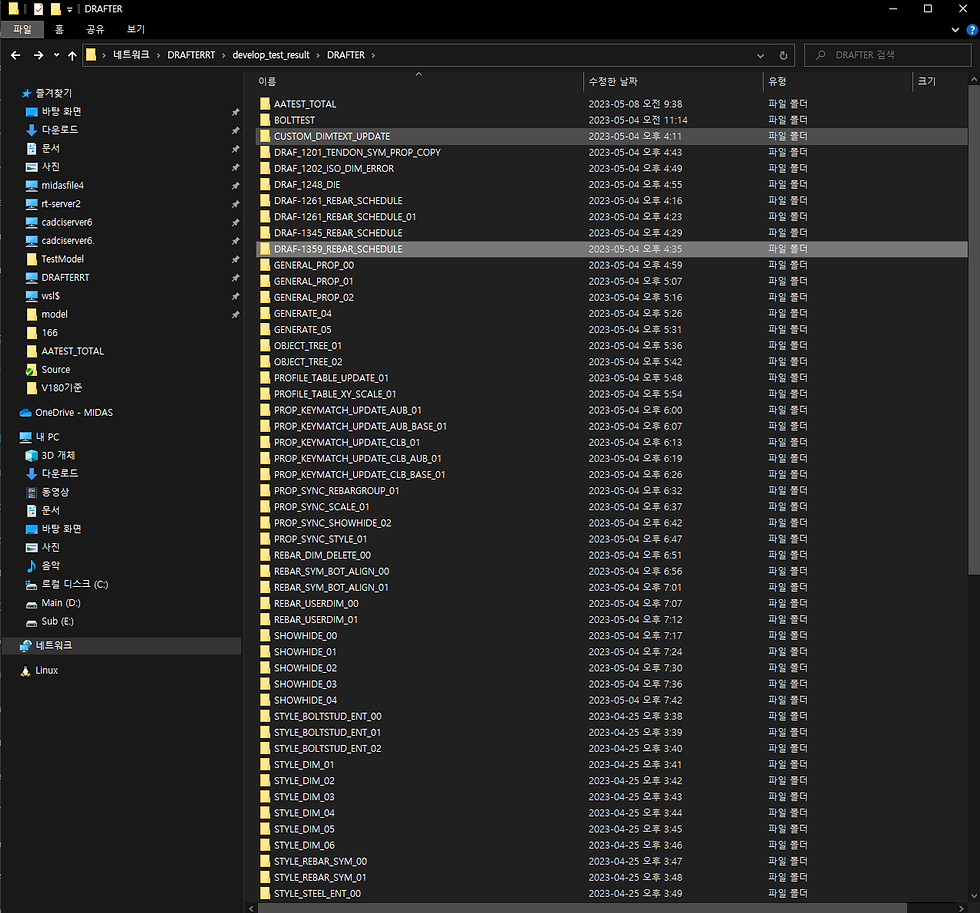Open the address bar history dropdown
Viewport: 980px width, 913px height.
(760, 55)
